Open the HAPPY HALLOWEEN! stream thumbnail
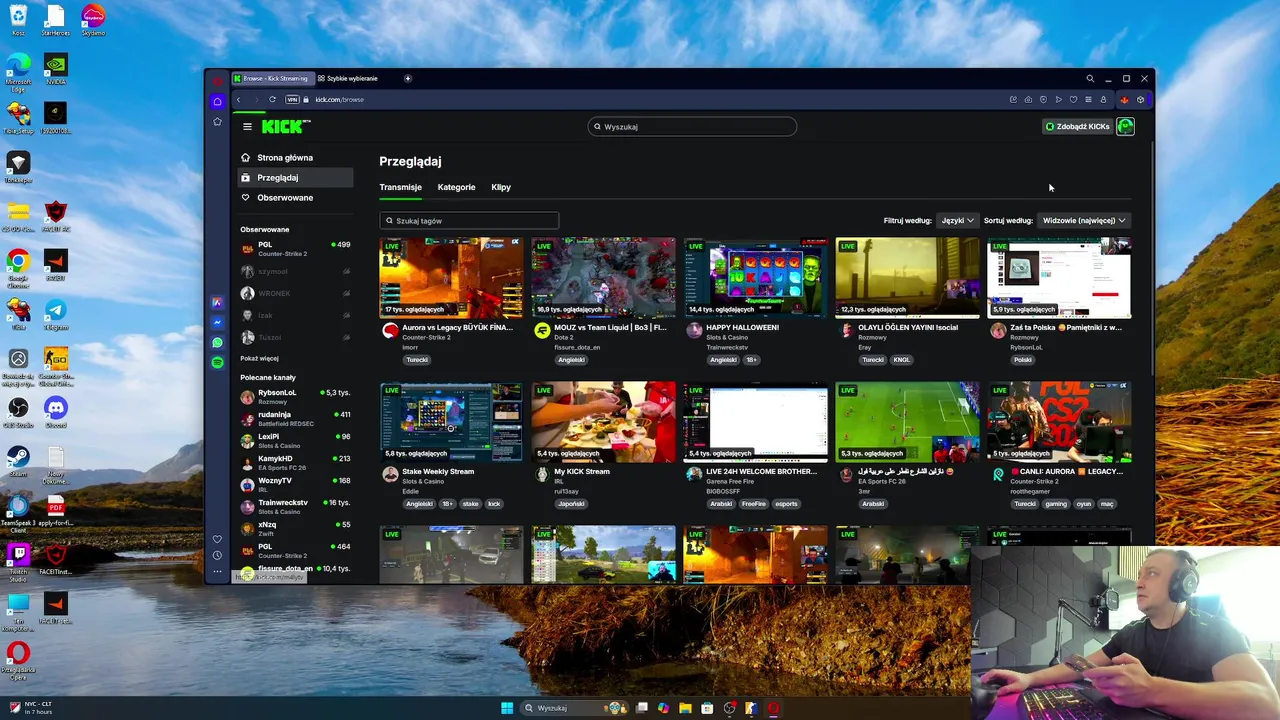This screenshot has height=720, width=1280. (755, 277)
